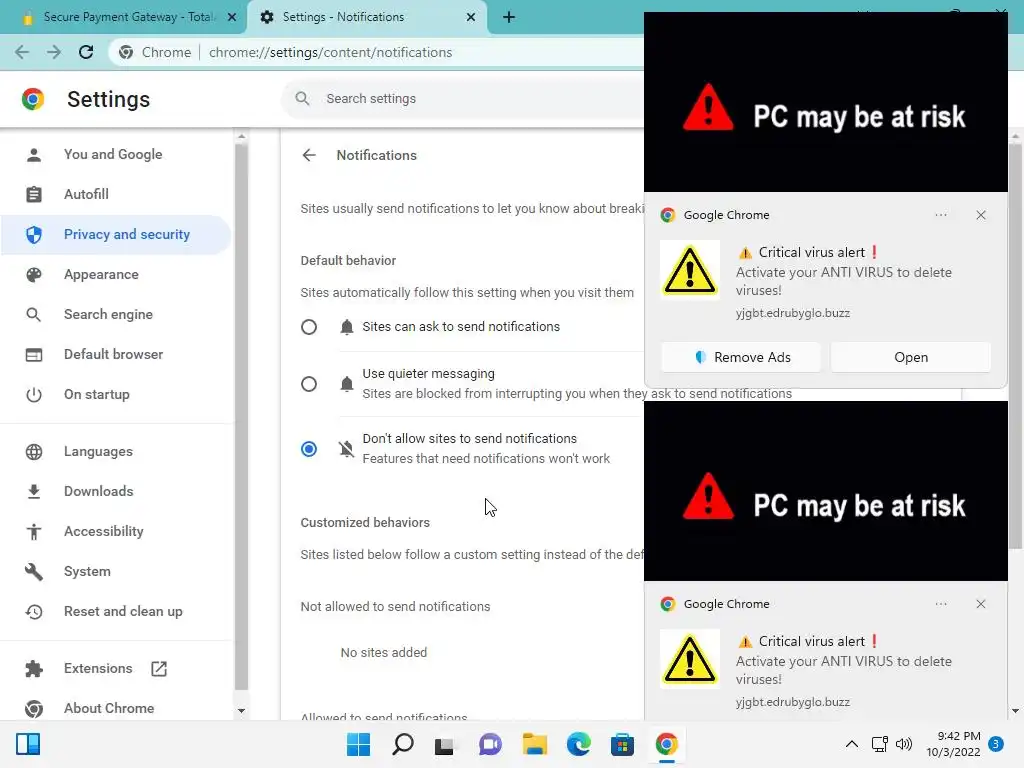The height and width of the screenshot is (768, 1024).
Task: Close the top Google Chrome notification
Action: 981,215
